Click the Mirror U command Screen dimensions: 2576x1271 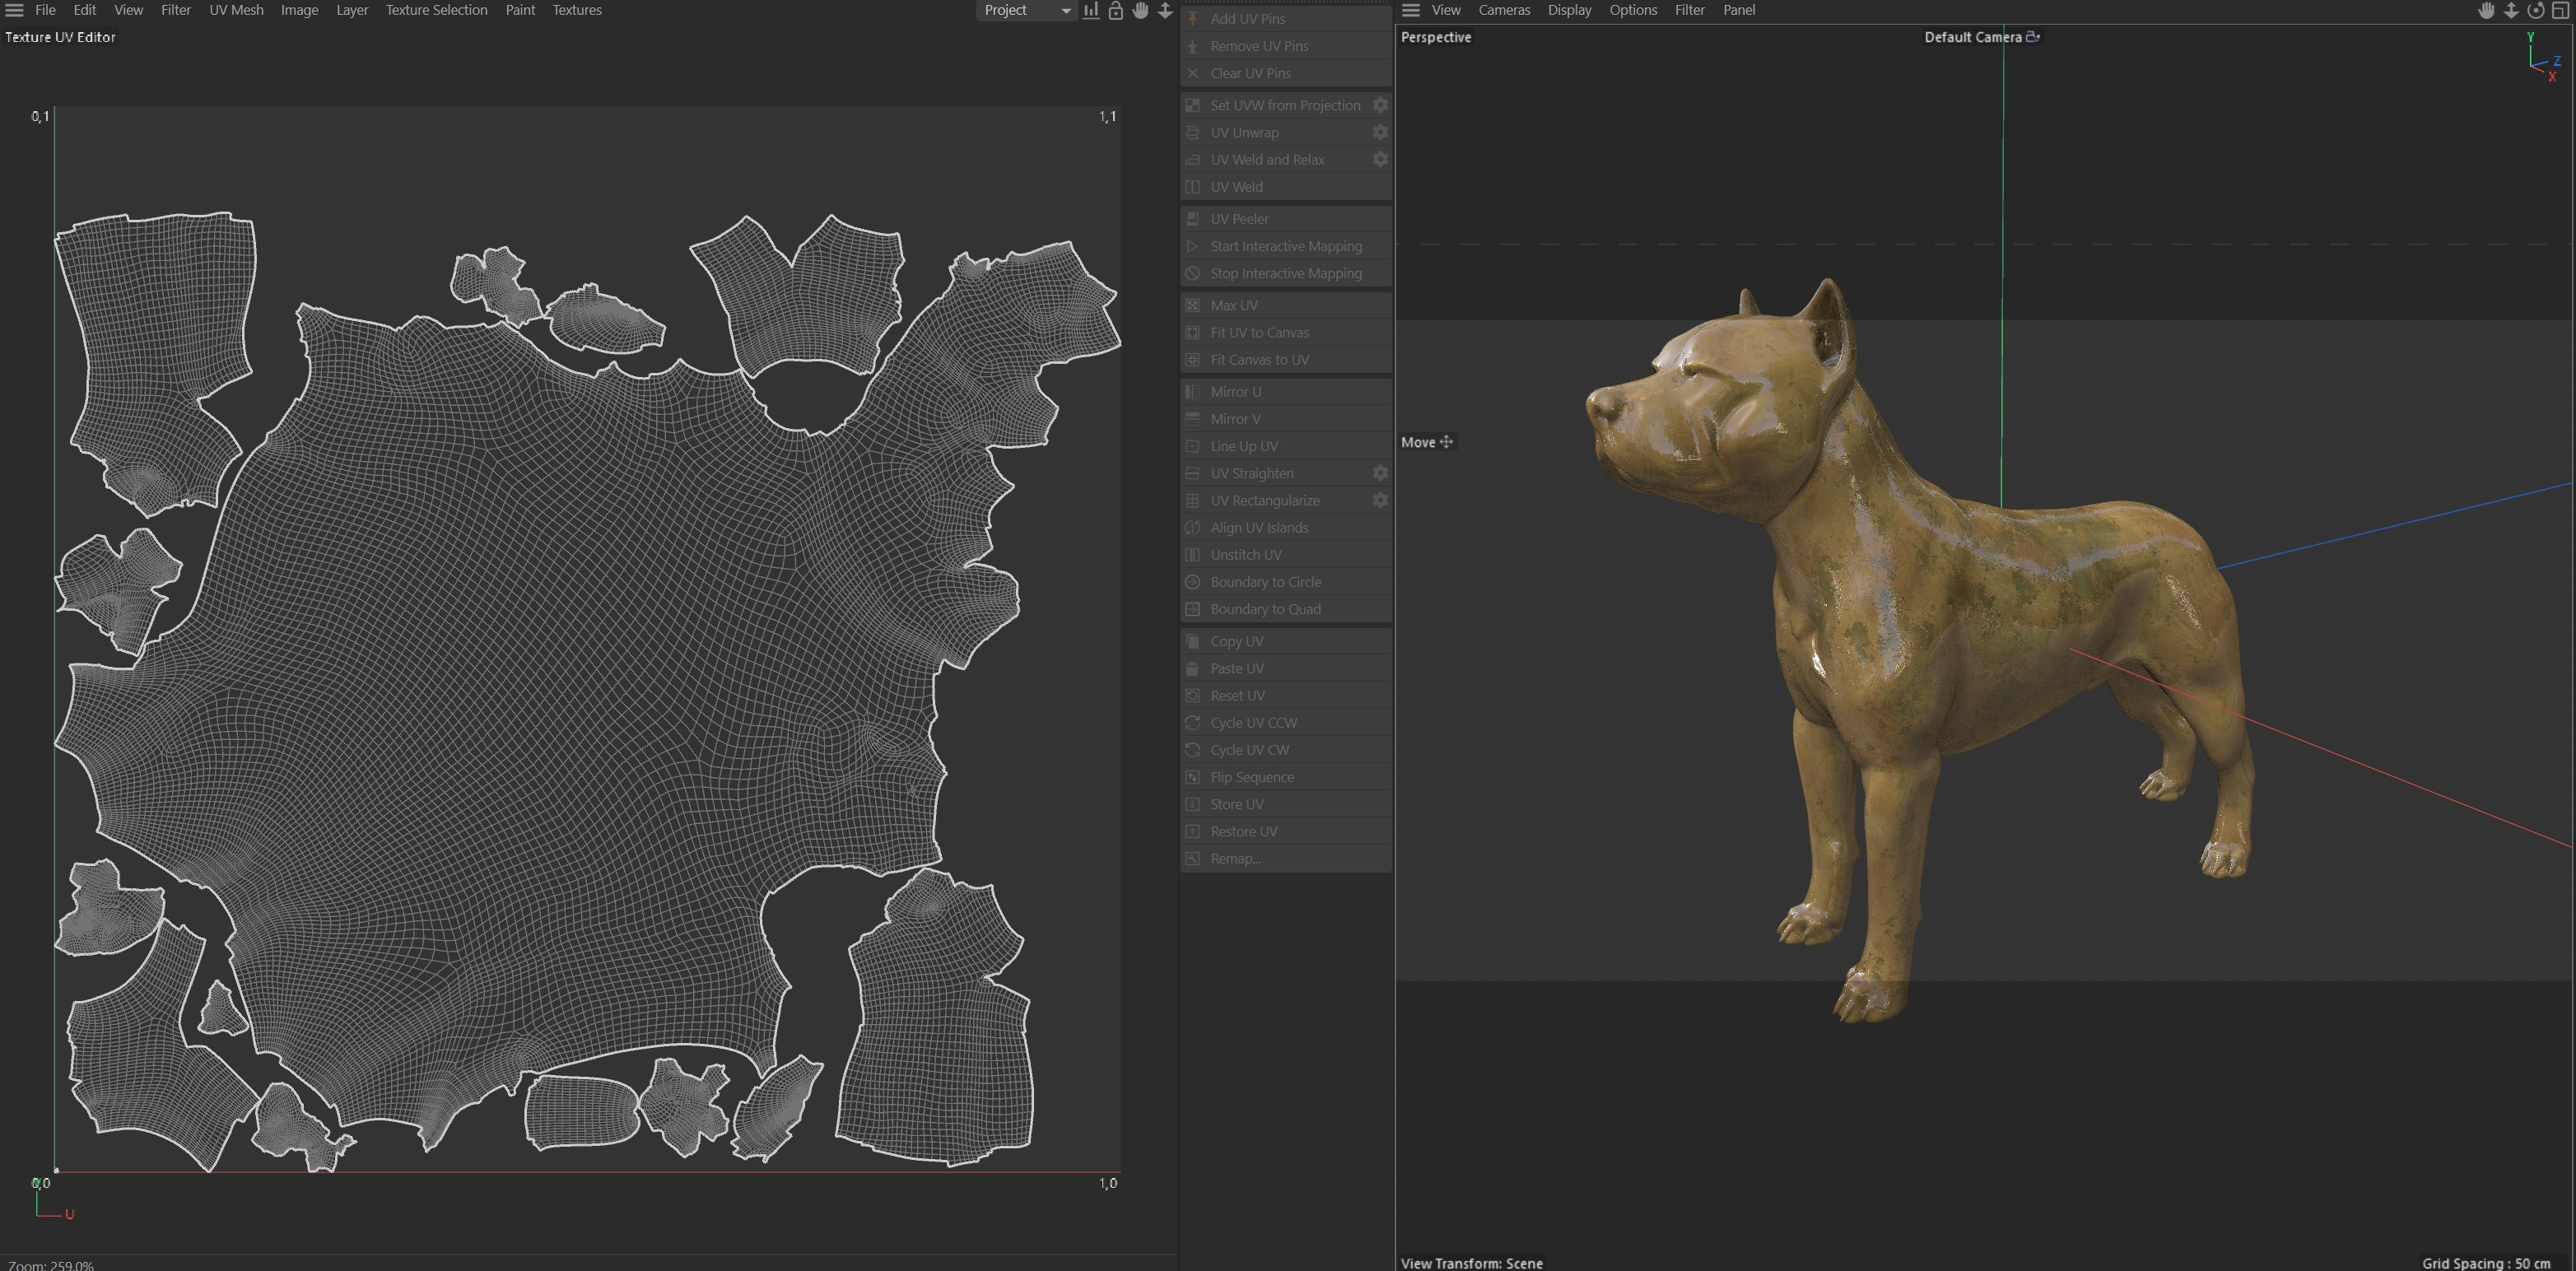[1235, 391]
